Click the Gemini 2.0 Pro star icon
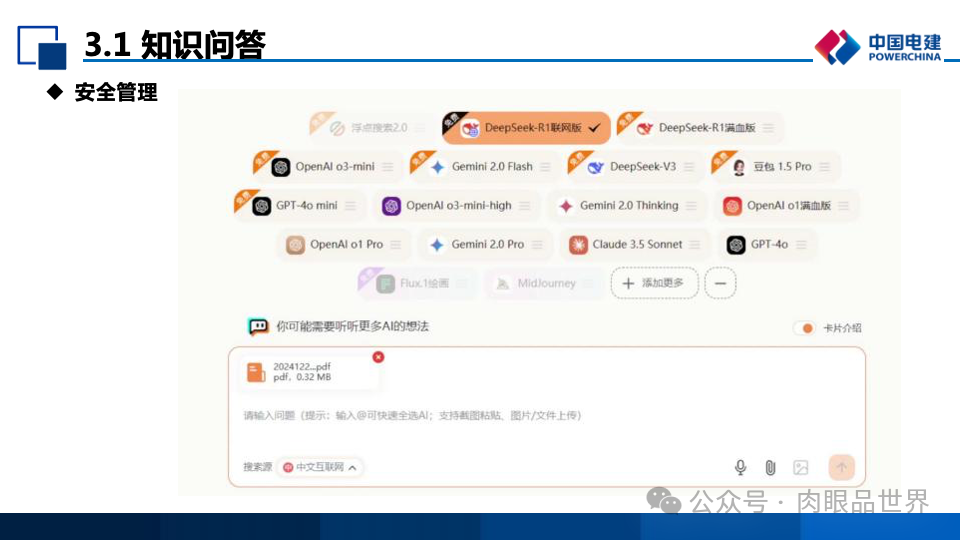 437,245
